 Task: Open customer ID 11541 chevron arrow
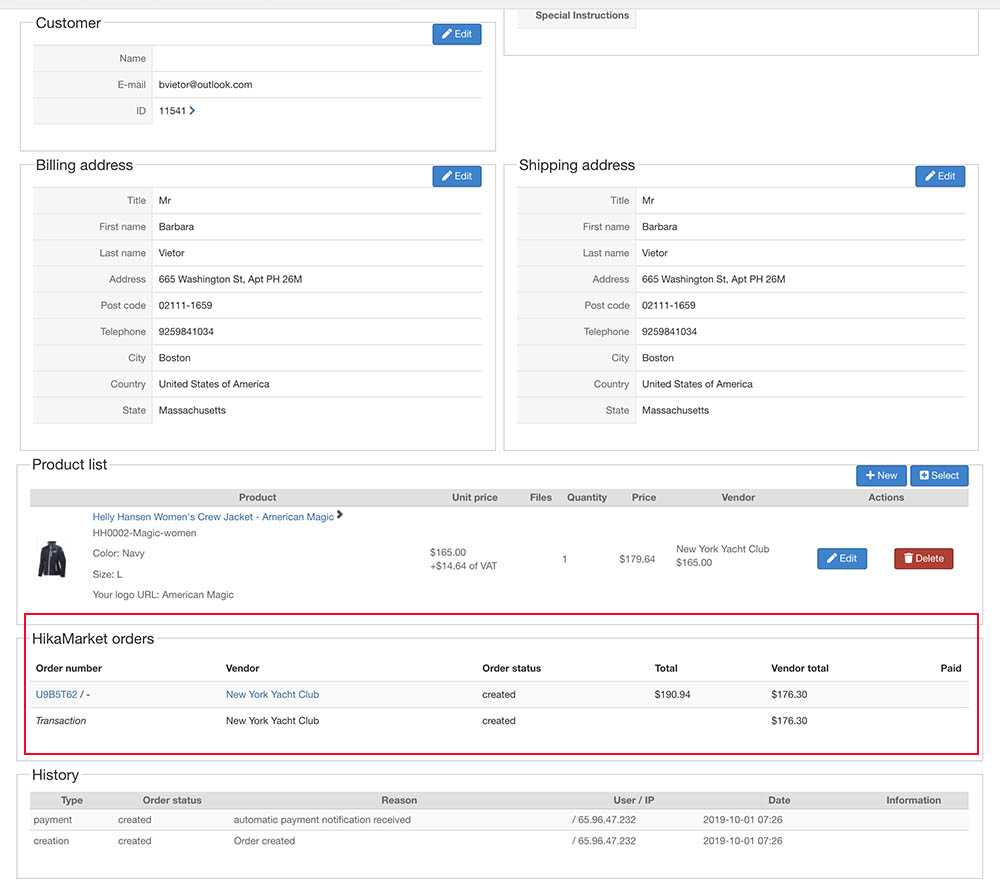point(192,111)
